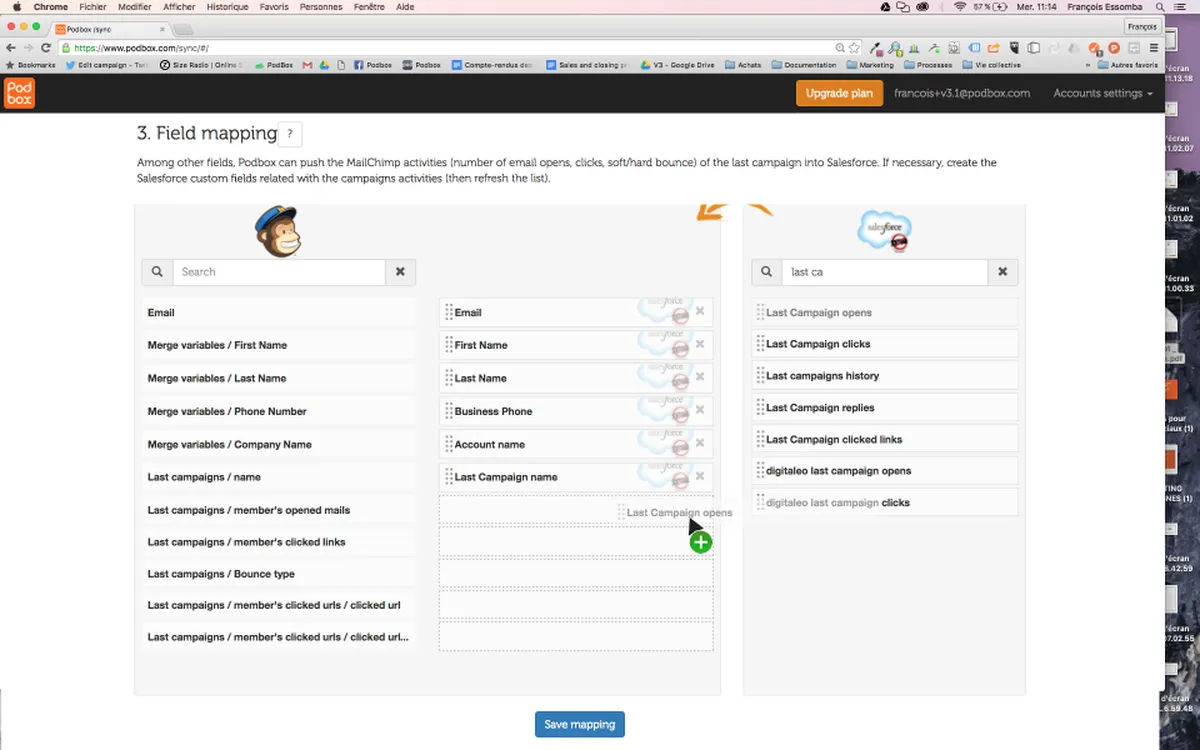Click the Apple menu icon

(x=16, y=7)
